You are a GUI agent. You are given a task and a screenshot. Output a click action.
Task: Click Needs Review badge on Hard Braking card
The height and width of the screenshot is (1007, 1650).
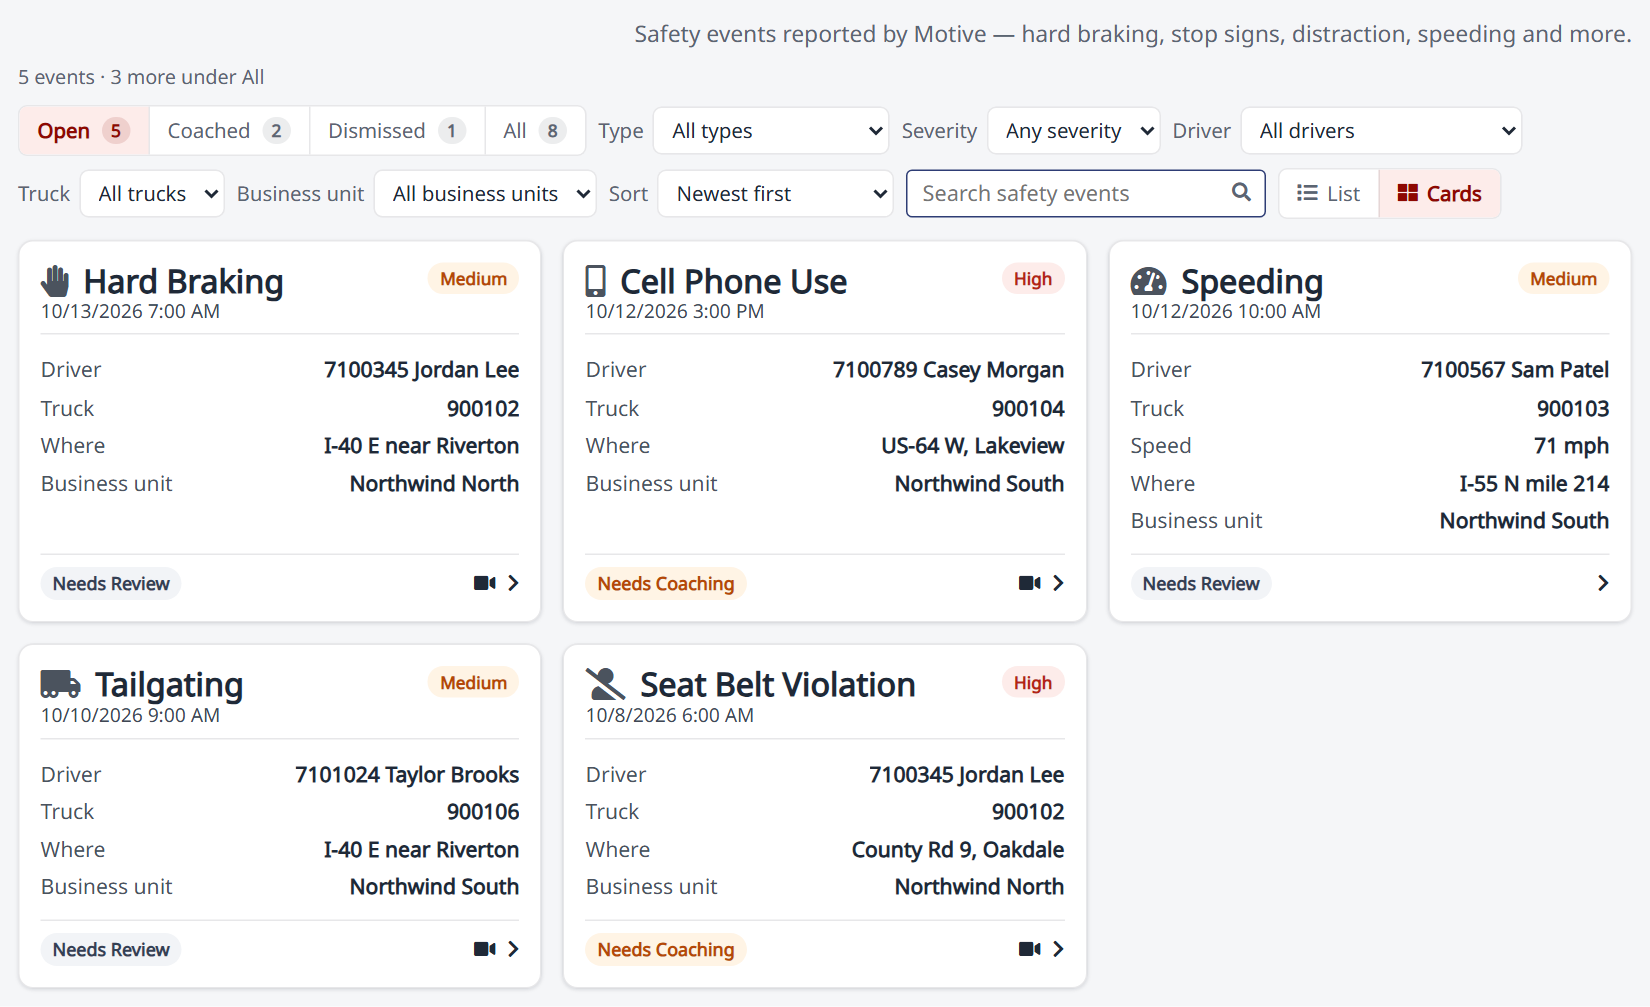[111, 584]
